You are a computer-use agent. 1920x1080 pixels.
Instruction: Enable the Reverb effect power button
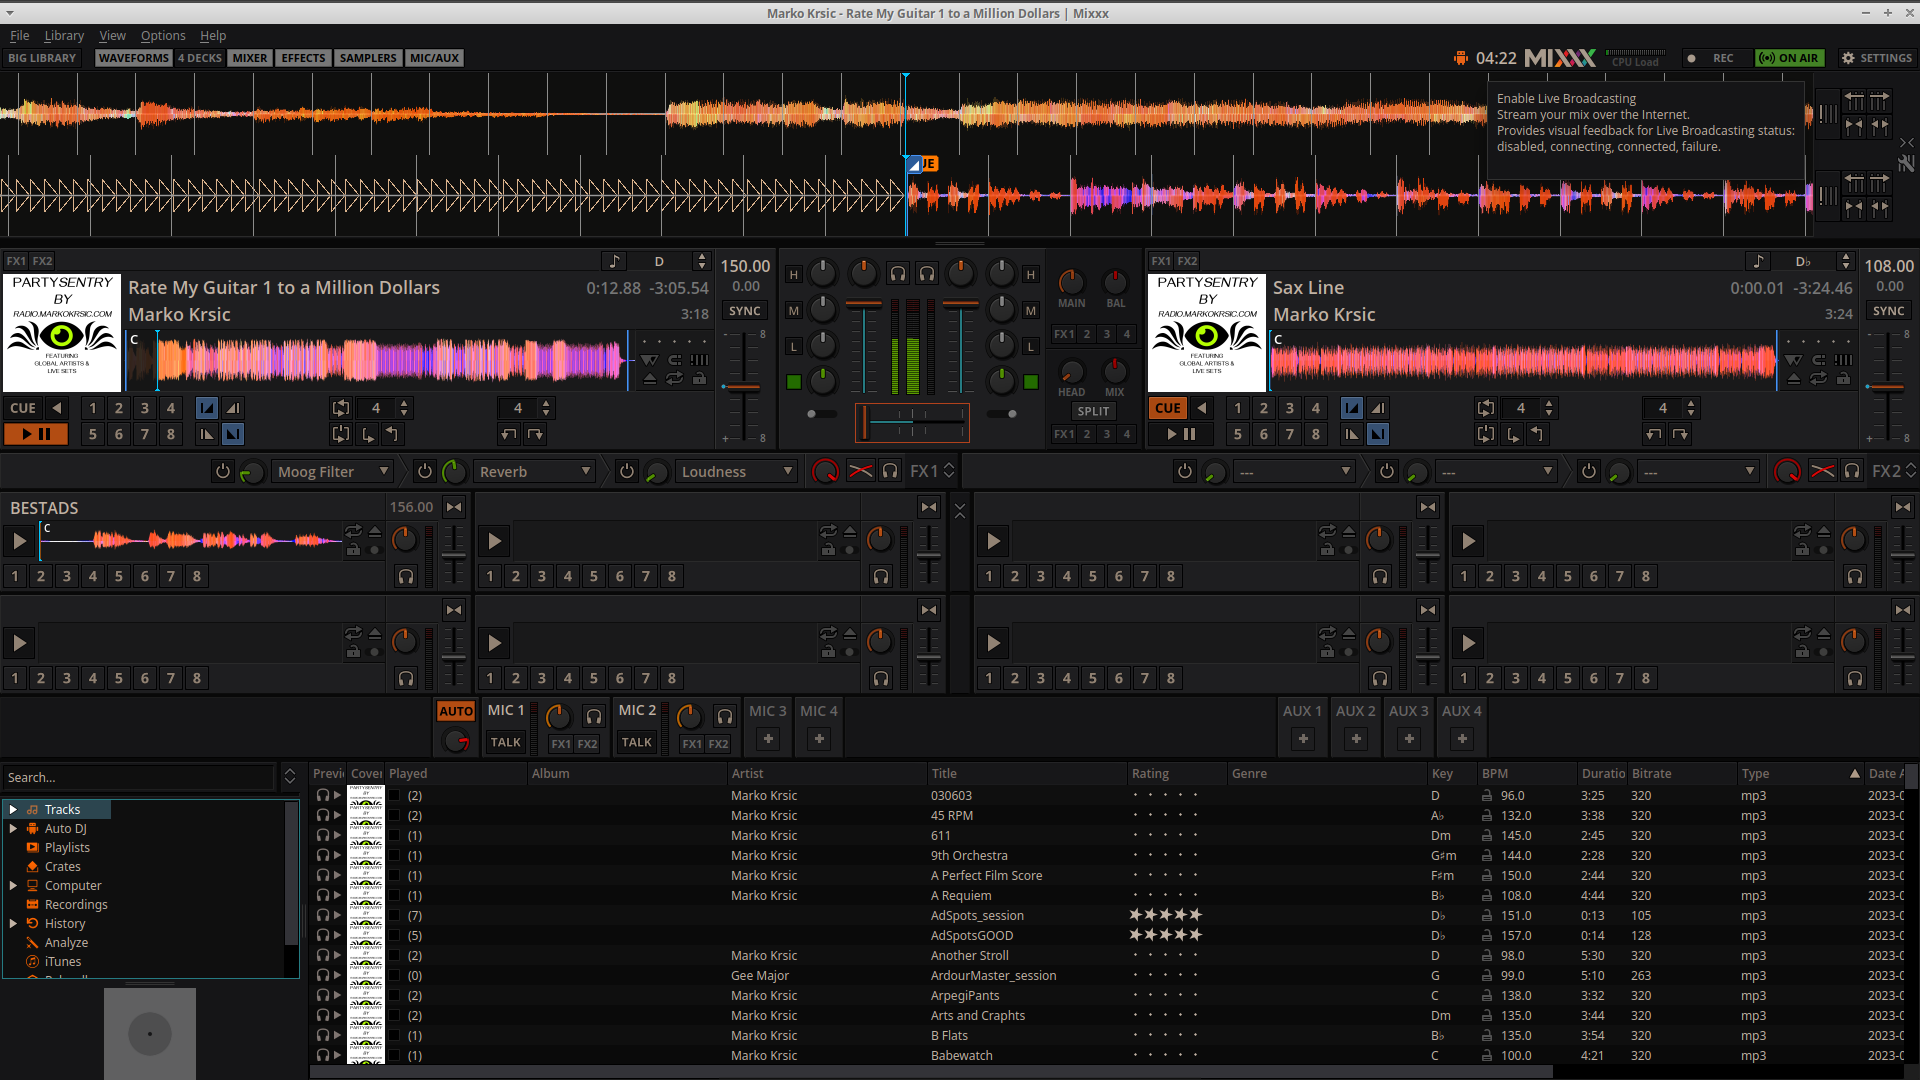coord(424,471)
